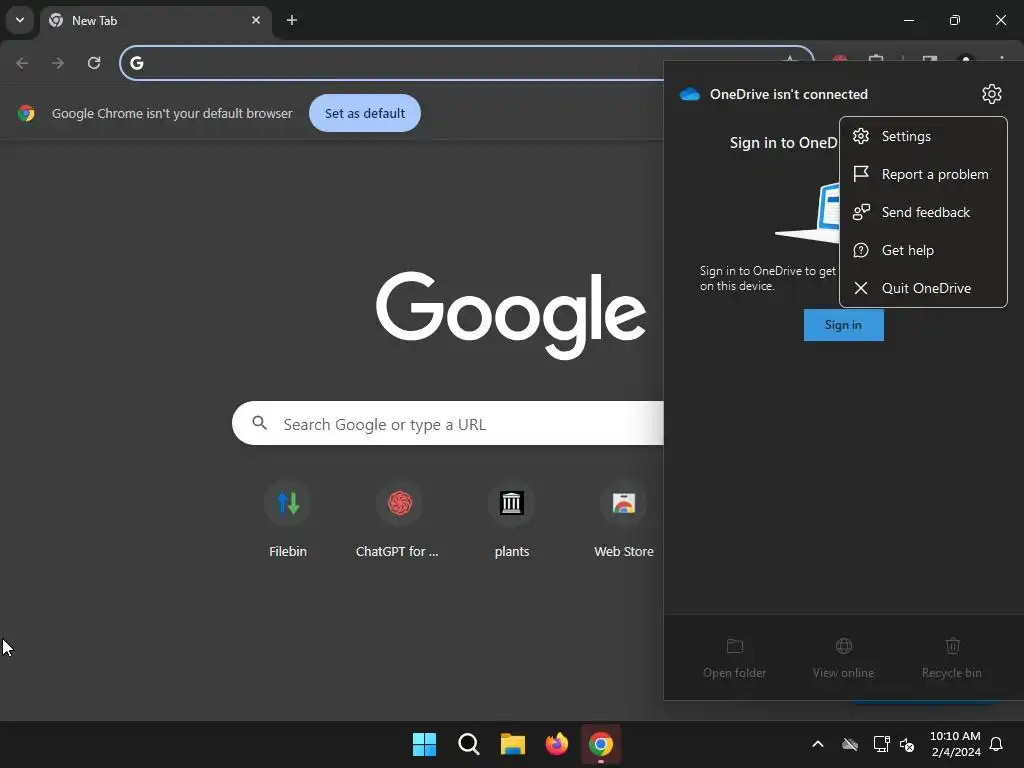Open Recycle bin in OneDrive panel
The width and height of the screenshot is (1024, 768).
952,658
